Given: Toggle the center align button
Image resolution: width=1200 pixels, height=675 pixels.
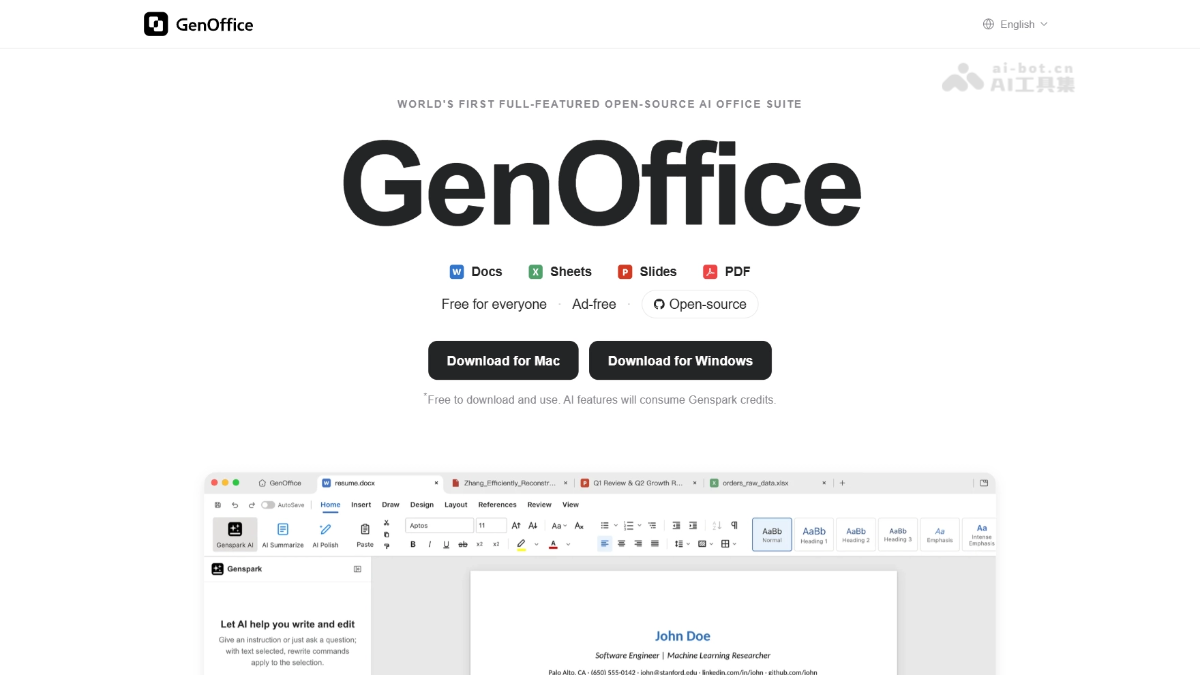Looking at the screenshot, I should 622,544.
